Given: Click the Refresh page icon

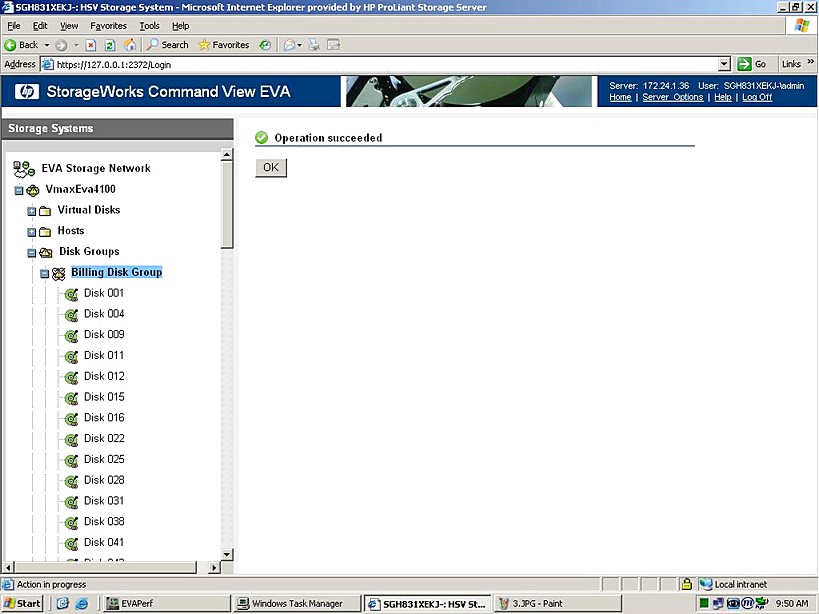Looking at the screenshot, I should (x=110, y=45).
